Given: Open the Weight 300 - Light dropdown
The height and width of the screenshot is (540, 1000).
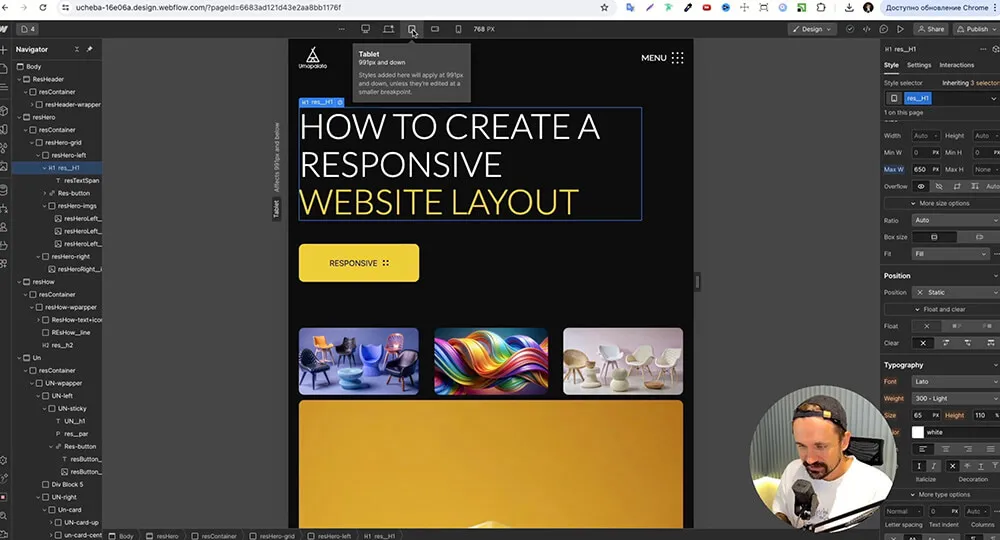Looking at the screenshot, I should [x=955, y=398].
